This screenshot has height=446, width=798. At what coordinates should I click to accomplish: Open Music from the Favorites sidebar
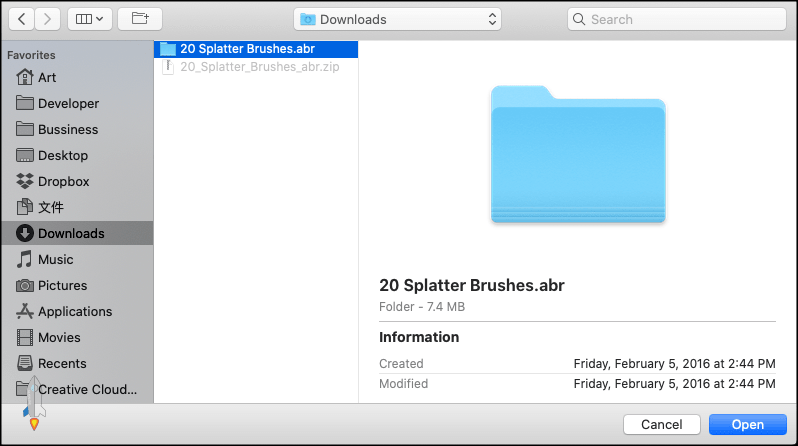point(55,259)
